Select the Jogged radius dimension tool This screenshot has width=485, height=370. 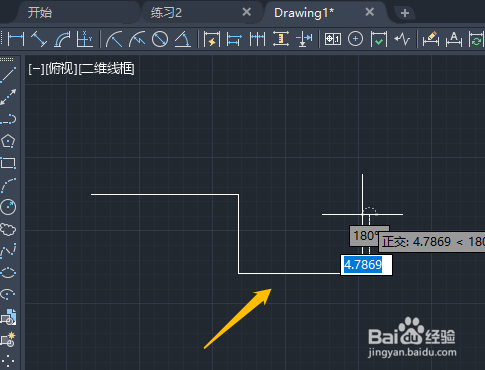[137, 39]
